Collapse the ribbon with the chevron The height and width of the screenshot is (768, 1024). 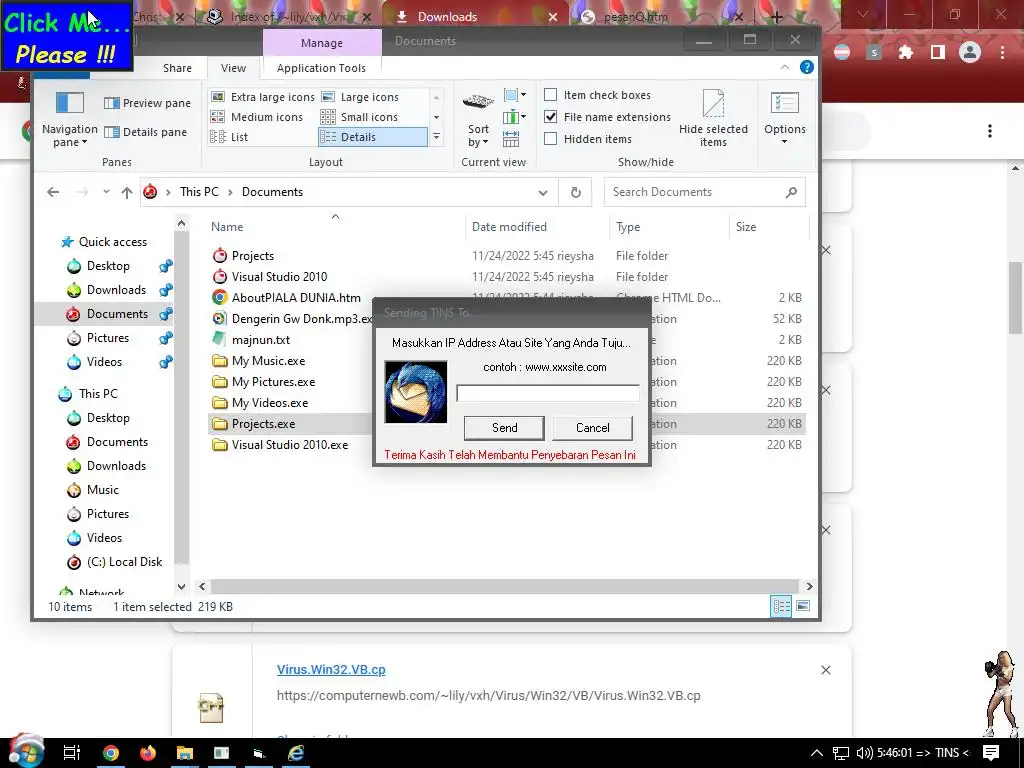coord(785,67)
